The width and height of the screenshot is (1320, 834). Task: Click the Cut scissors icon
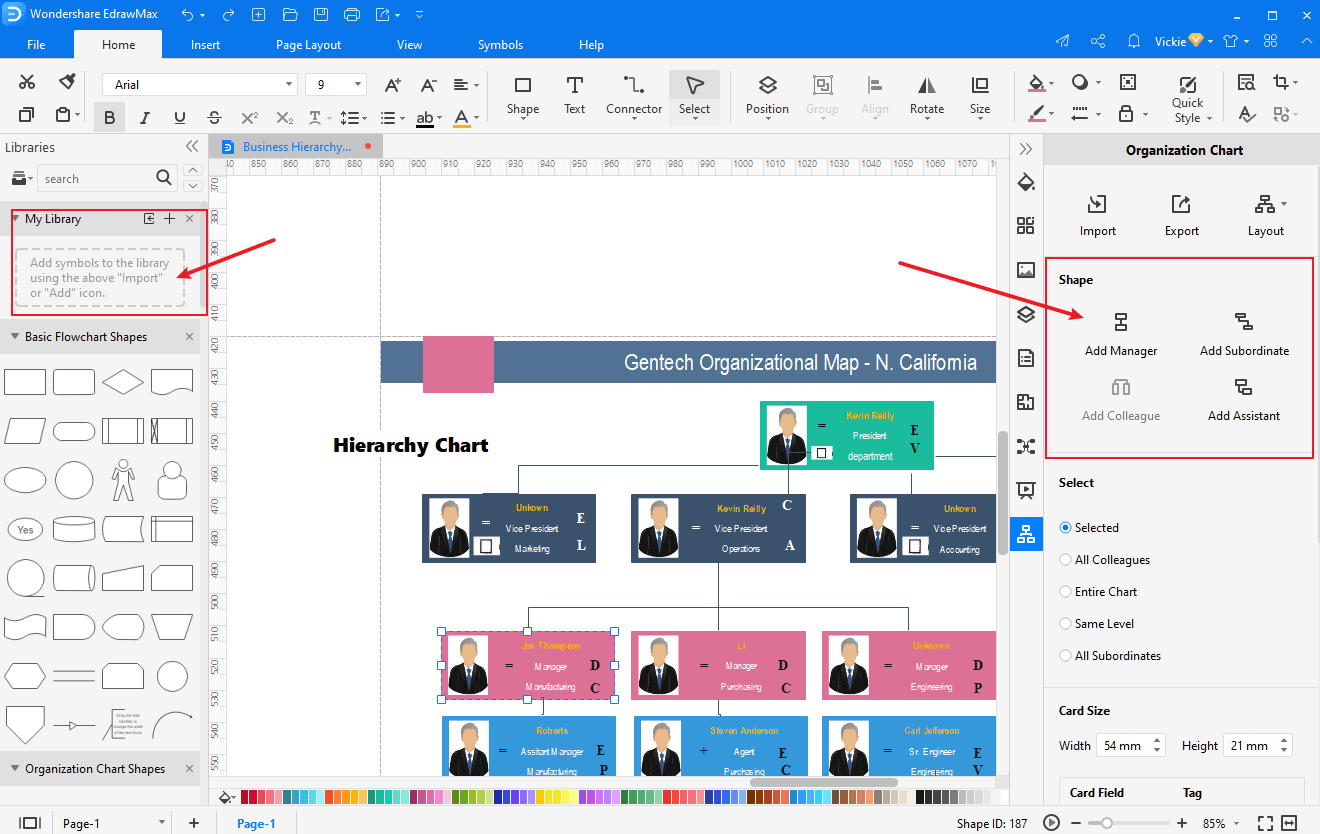pos(27,83)
